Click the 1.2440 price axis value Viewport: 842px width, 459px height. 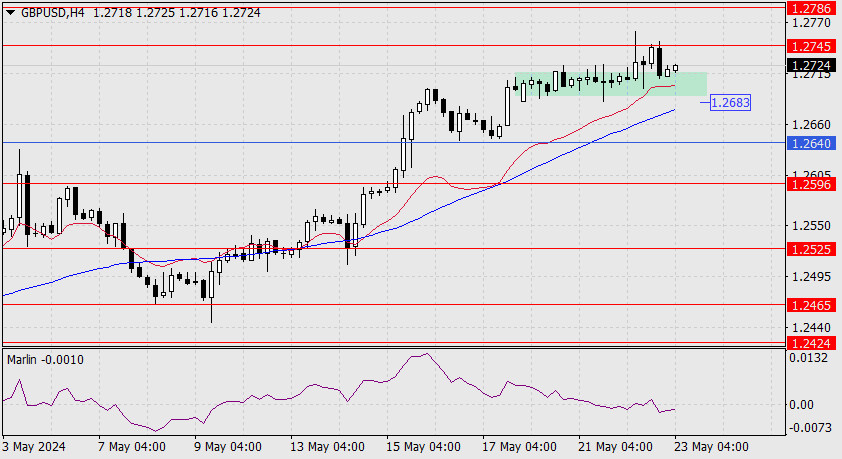(811, 327)
